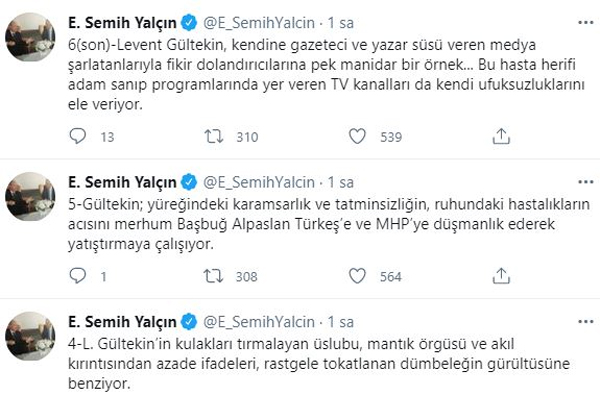Click the profile avatar of third tweet
Screen dimensions: 600x395
tap(30, 336)
